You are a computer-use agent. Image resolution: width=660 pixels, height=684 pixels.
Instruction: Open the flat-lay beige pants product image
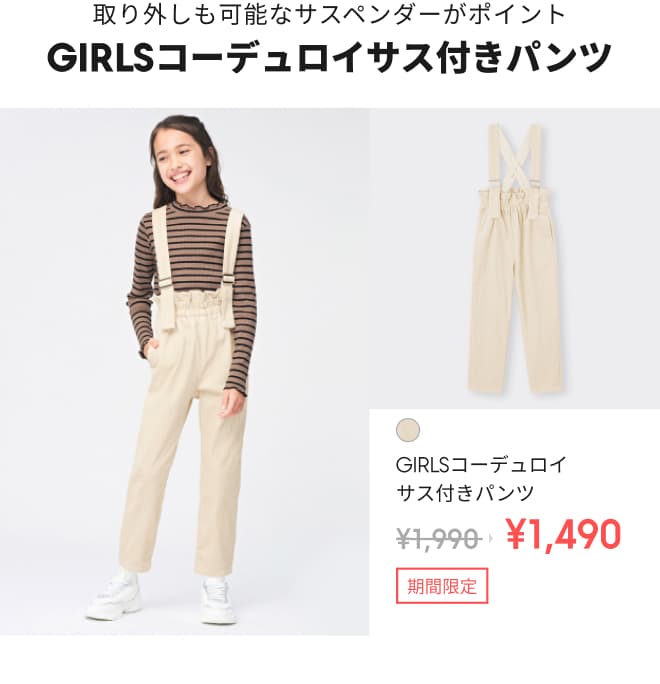click(515, 258)
